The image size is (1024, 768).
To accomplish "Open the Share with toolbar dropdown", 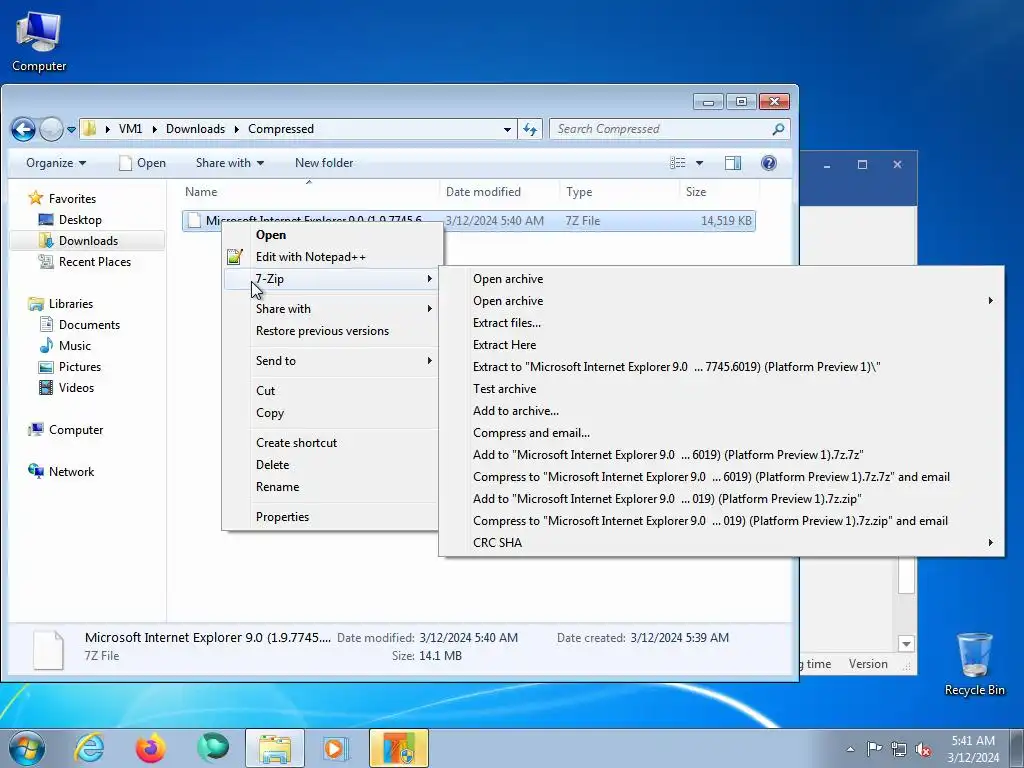I will pos(230,163).
